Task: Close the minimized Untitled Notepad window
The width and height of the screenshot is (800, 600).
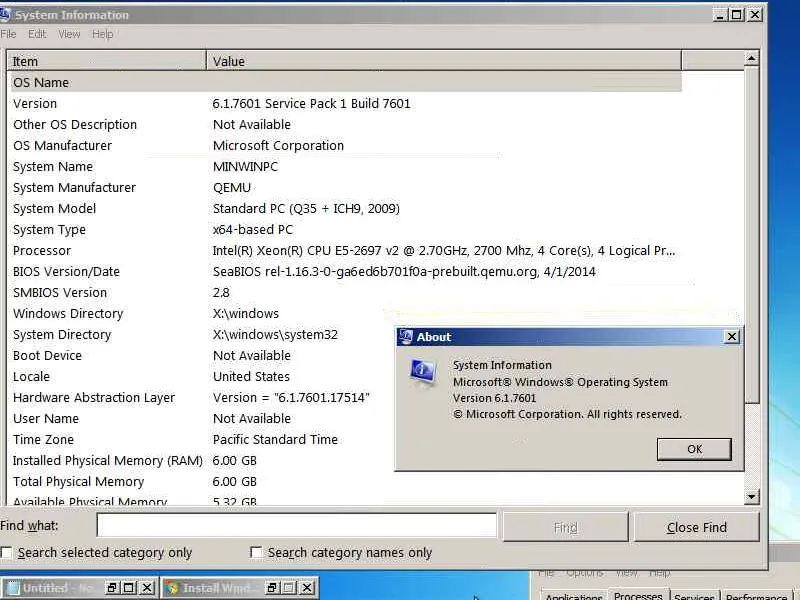Action: [147, 588]
